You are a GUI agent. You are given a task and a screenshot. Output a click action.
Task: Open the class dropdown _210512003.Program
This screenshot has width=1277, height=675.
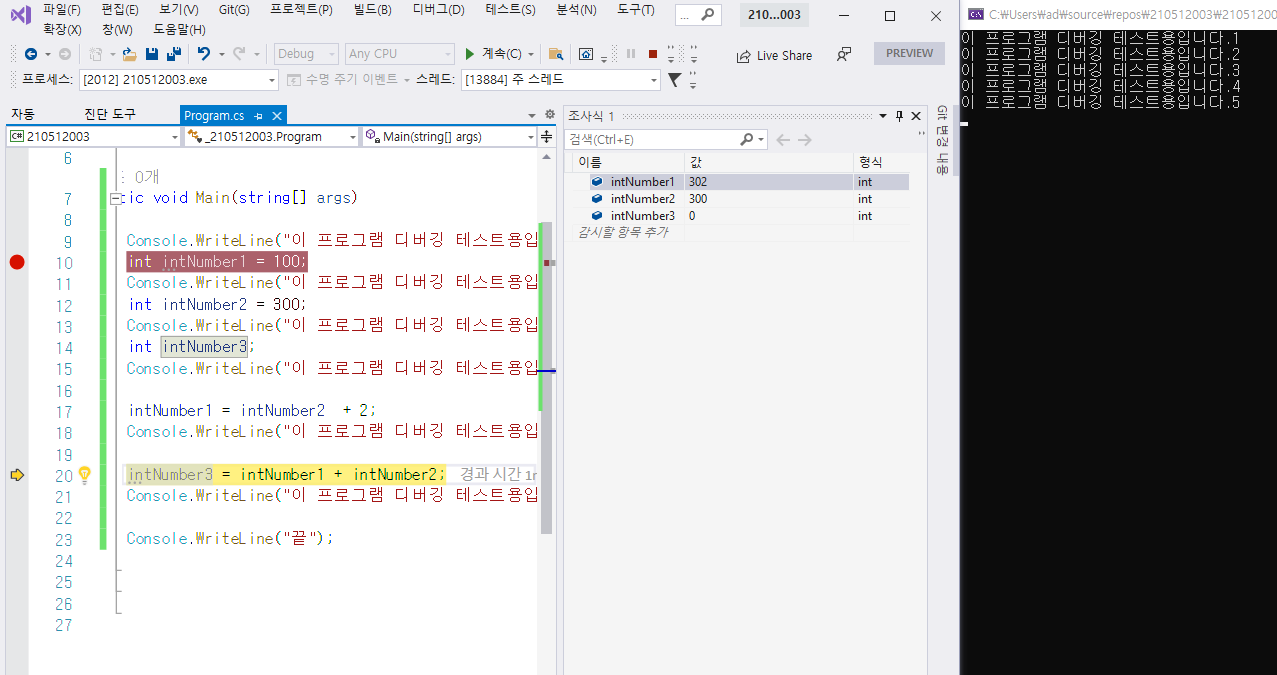(x=271, y=137)
